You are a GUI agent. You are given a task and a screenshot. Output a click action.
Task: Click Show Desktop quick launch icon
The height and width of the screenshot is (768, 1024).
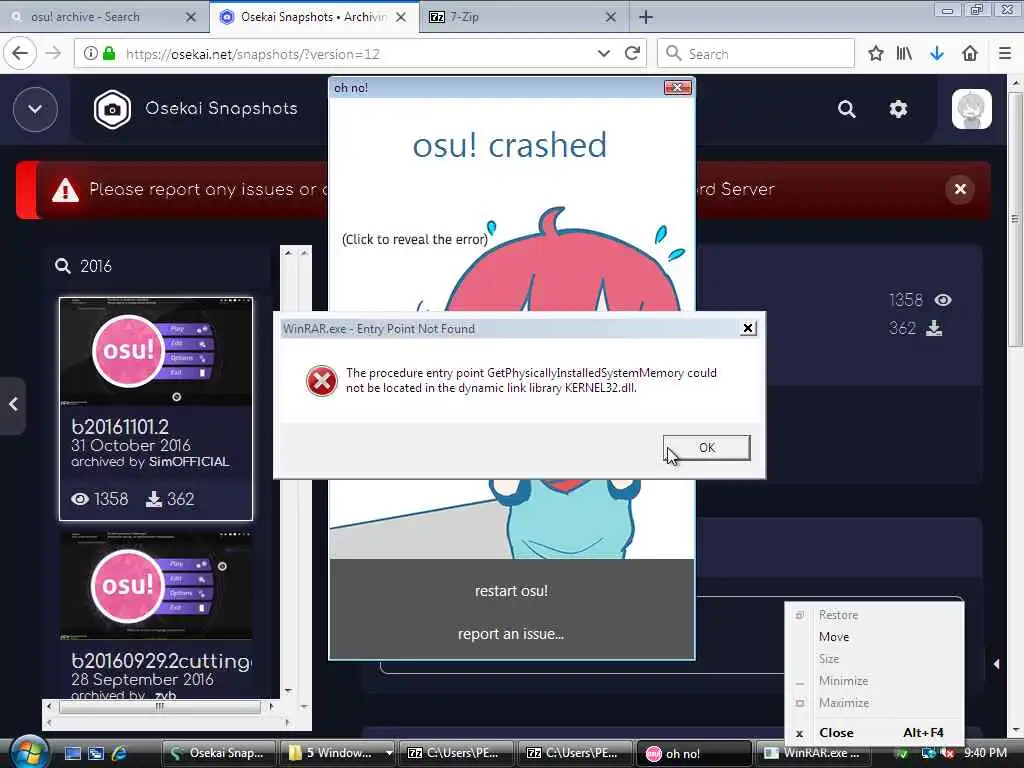tap(72, 753)
